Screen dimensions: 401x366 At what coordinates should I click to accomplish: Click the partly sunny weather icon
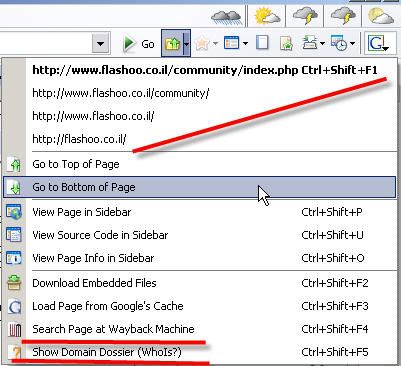(267, 16)
